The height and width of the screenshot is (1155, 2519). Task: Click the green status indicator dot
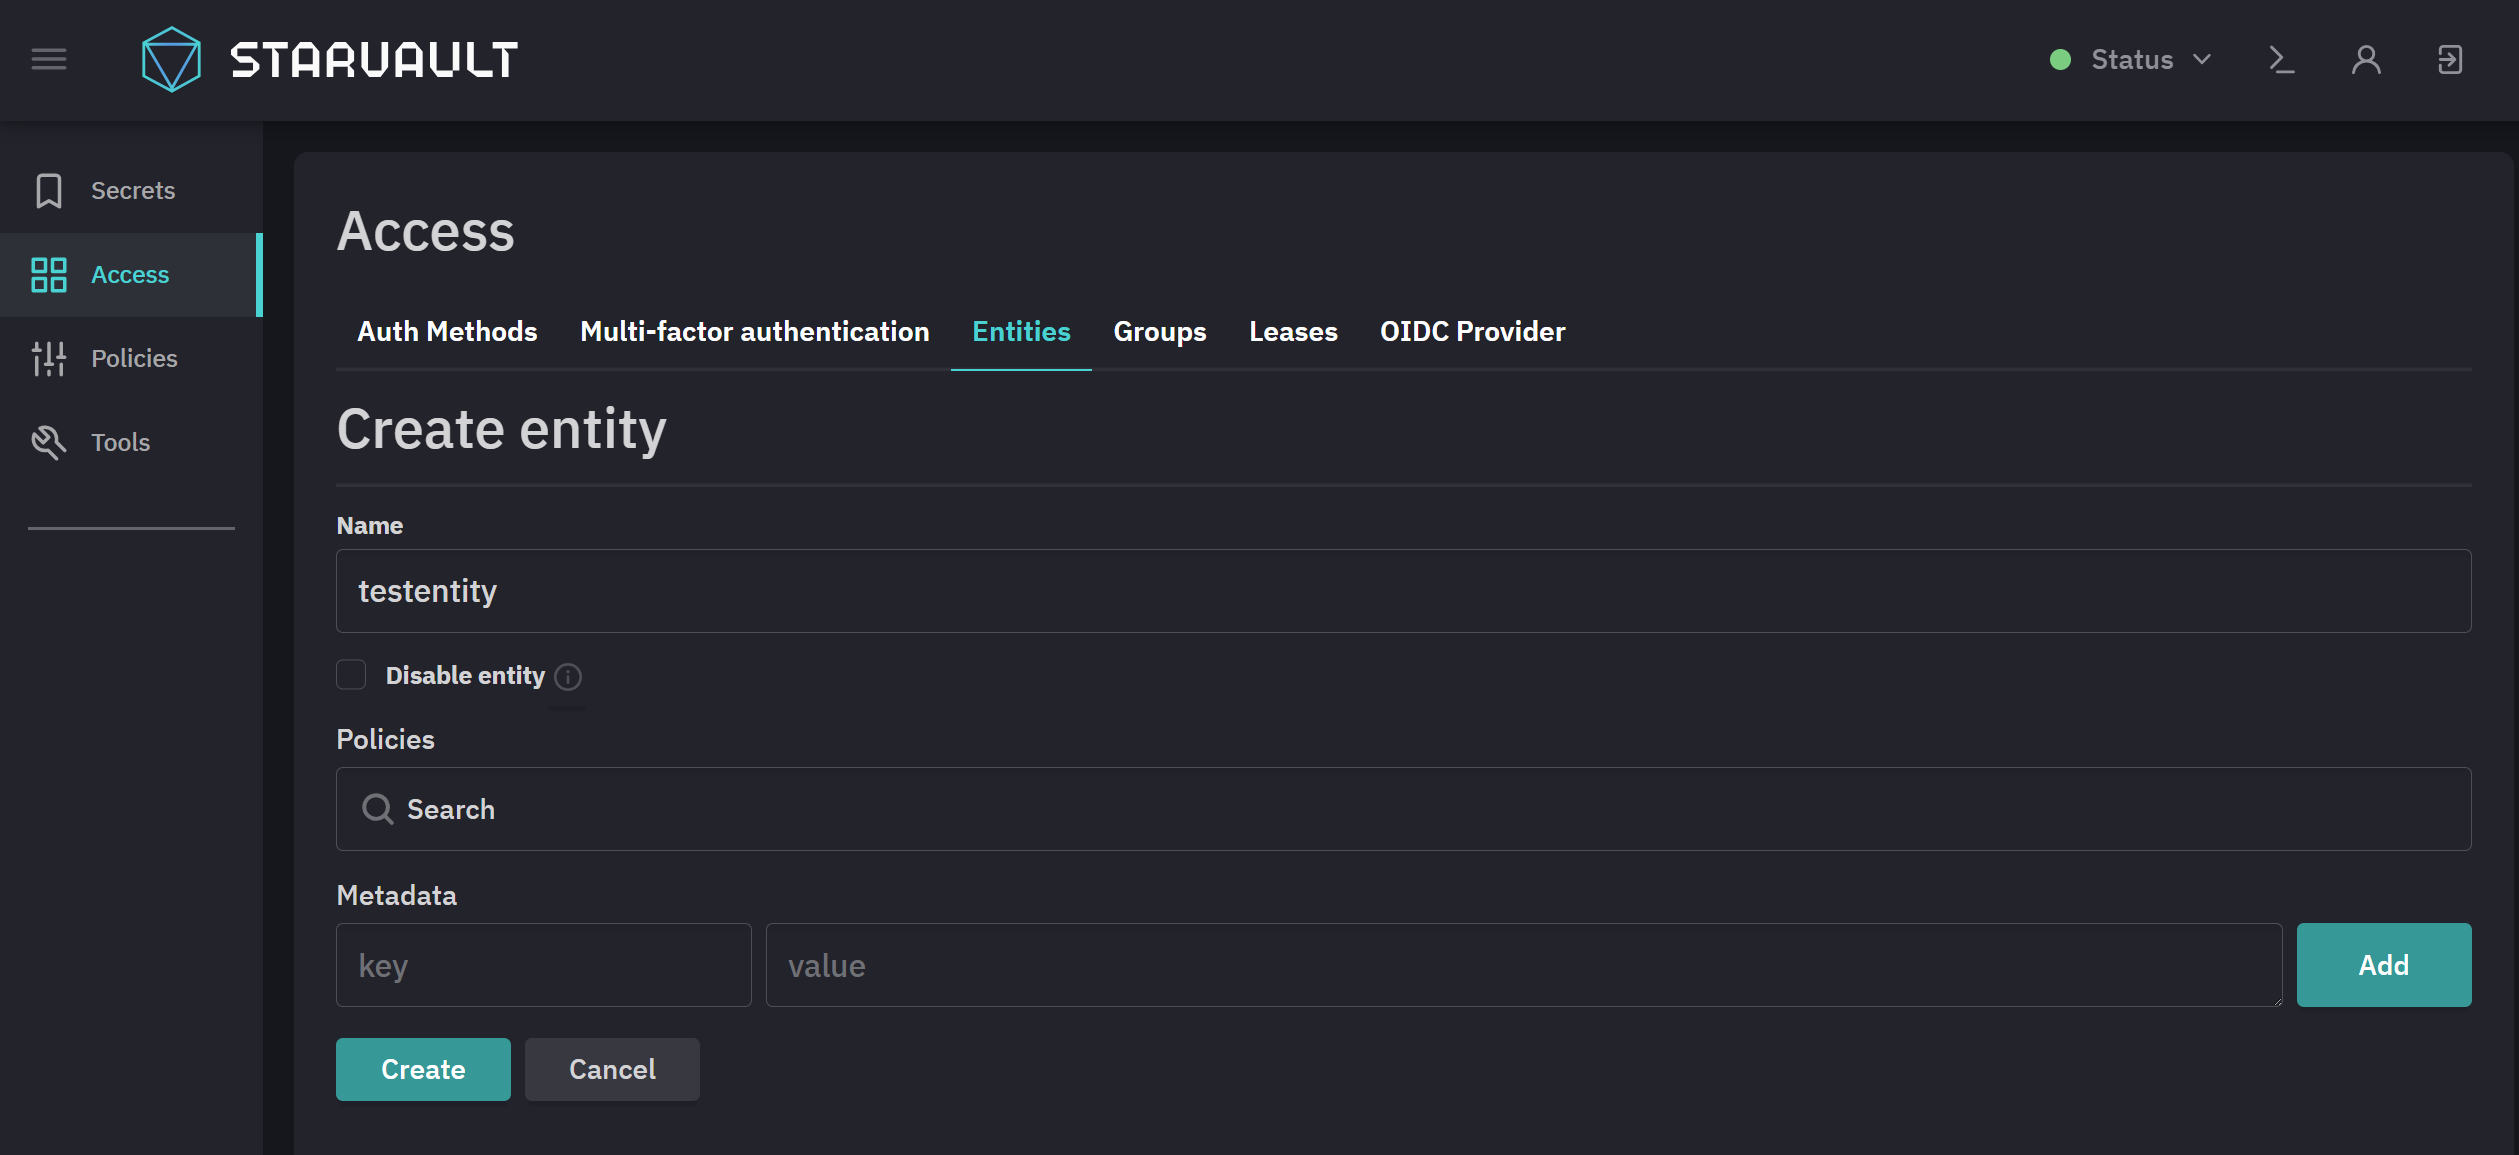[2060, 60]
